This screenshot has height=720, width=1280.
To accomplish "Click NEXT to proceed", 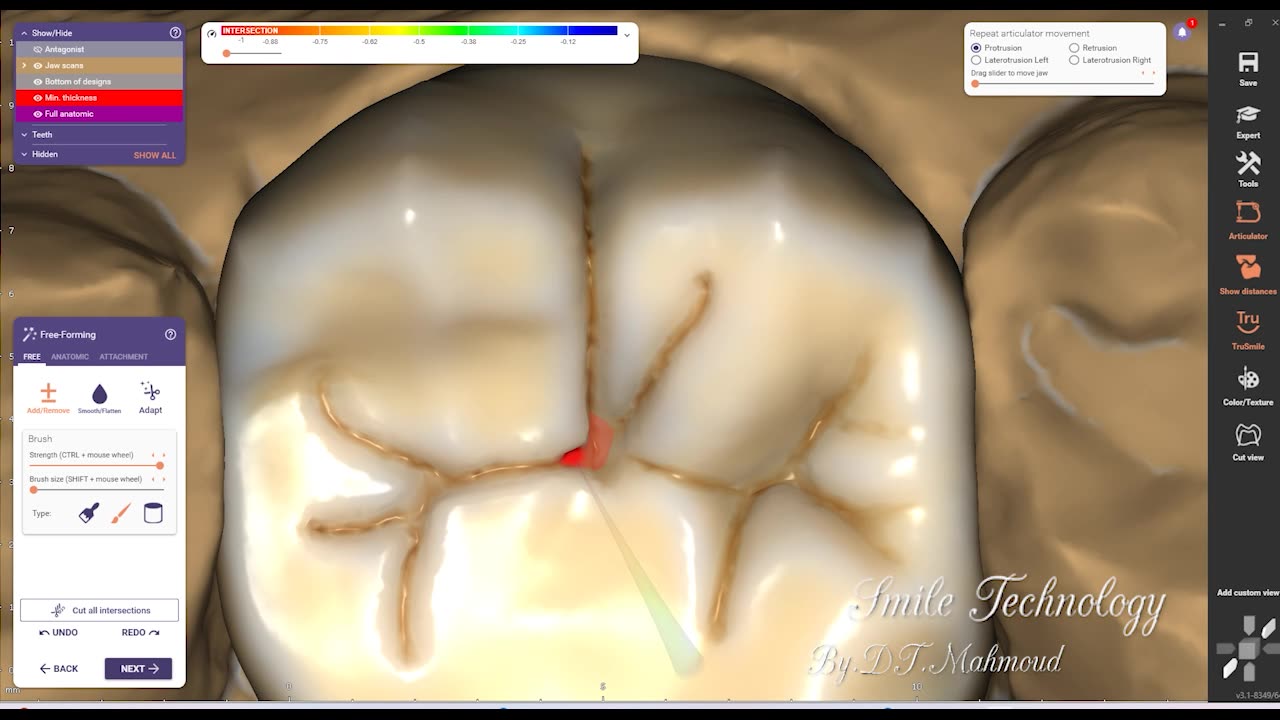I will pos(138,668).
